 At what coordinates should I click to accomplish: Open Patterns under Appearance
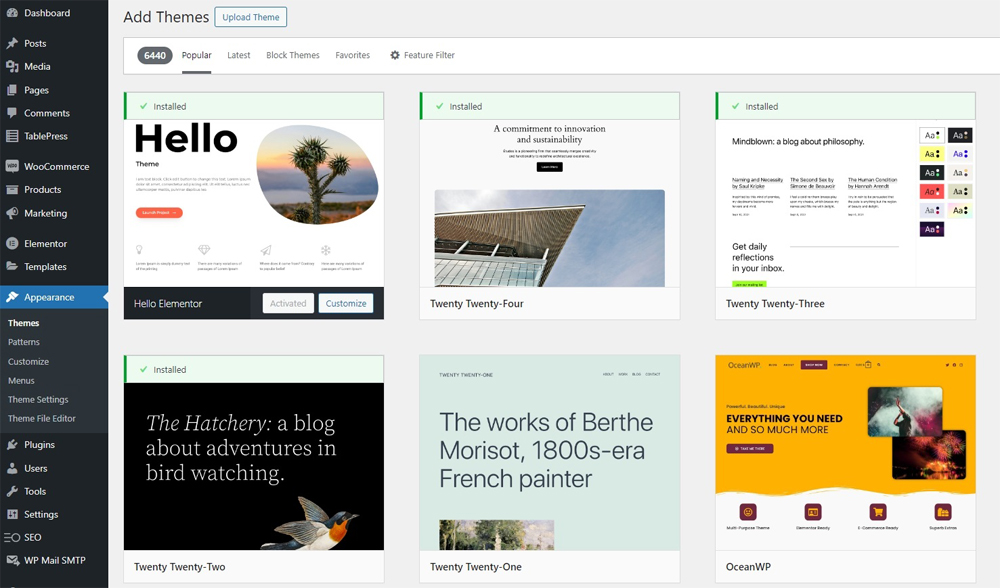click(x=24, y=342)
